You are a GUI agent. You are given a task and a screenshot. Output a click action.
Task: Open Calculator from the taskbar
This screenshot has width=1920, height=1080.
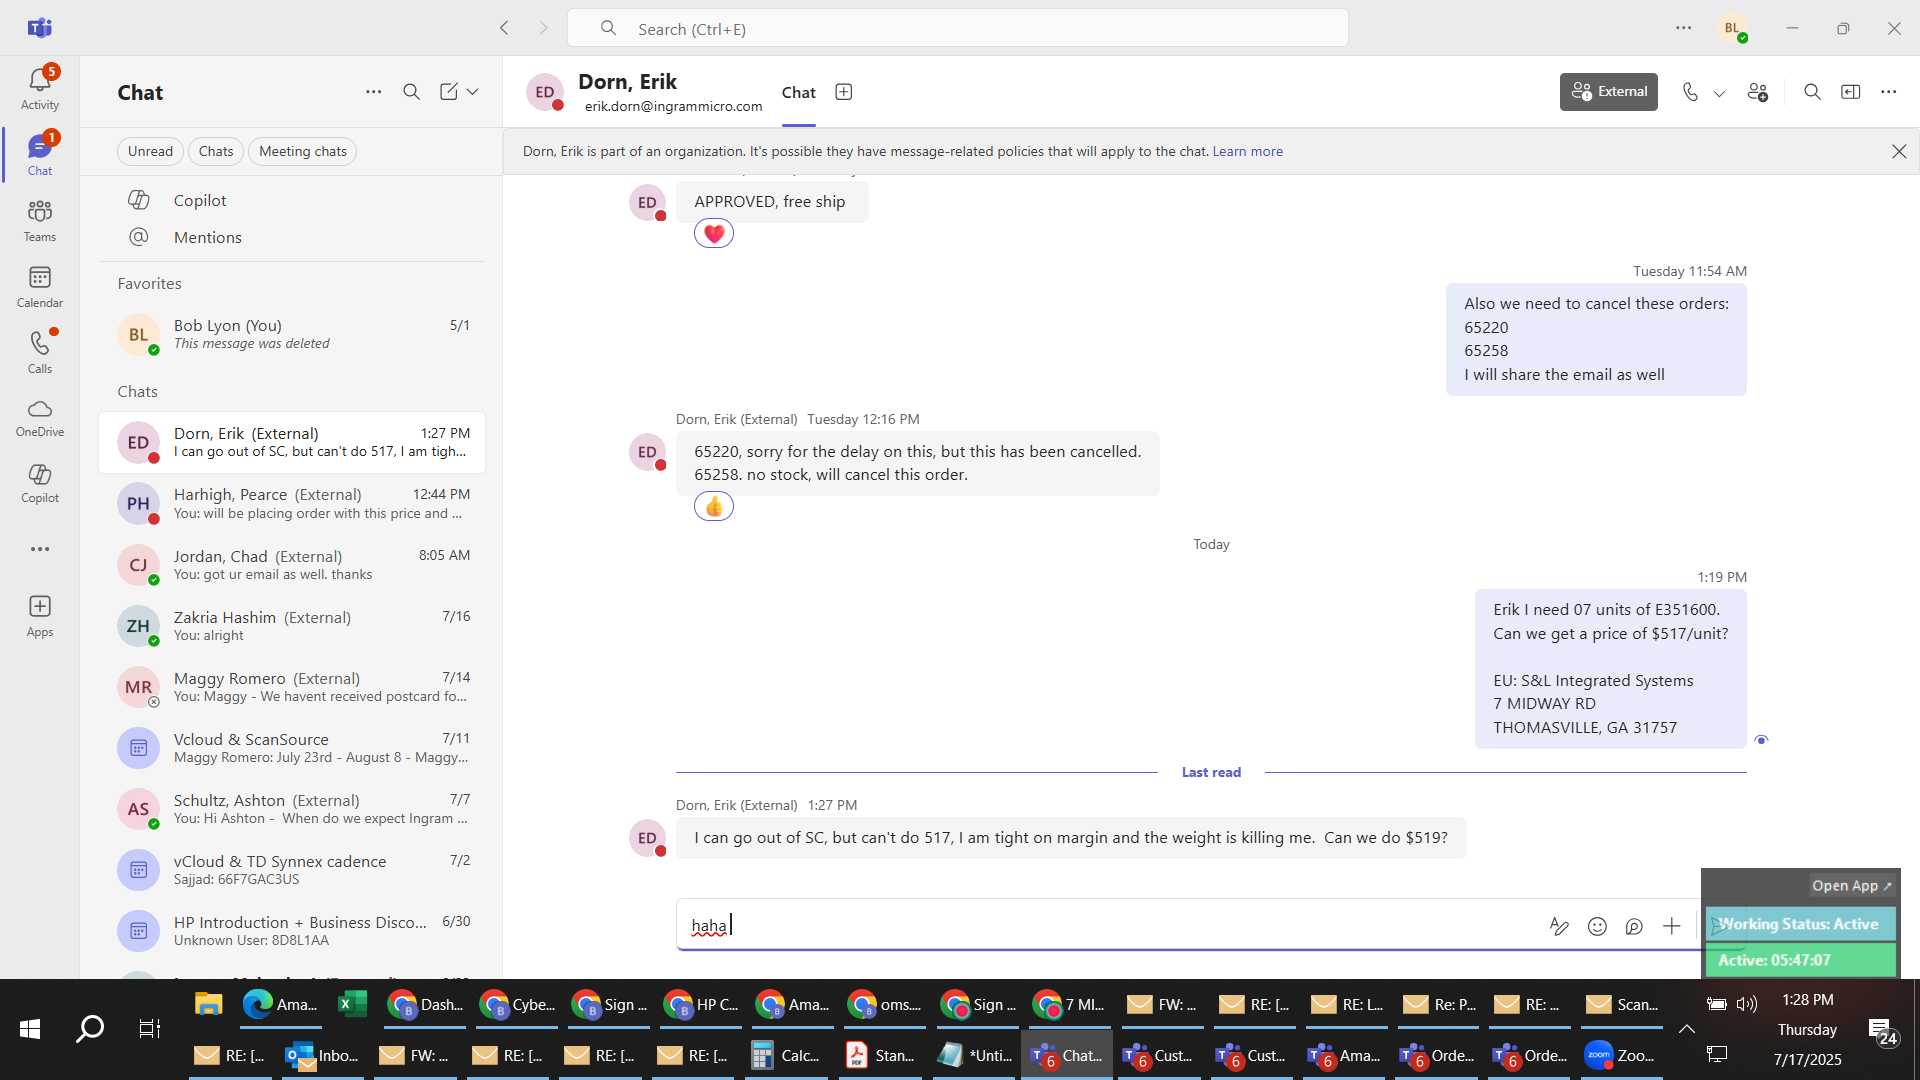click(x=786, y=1055)
